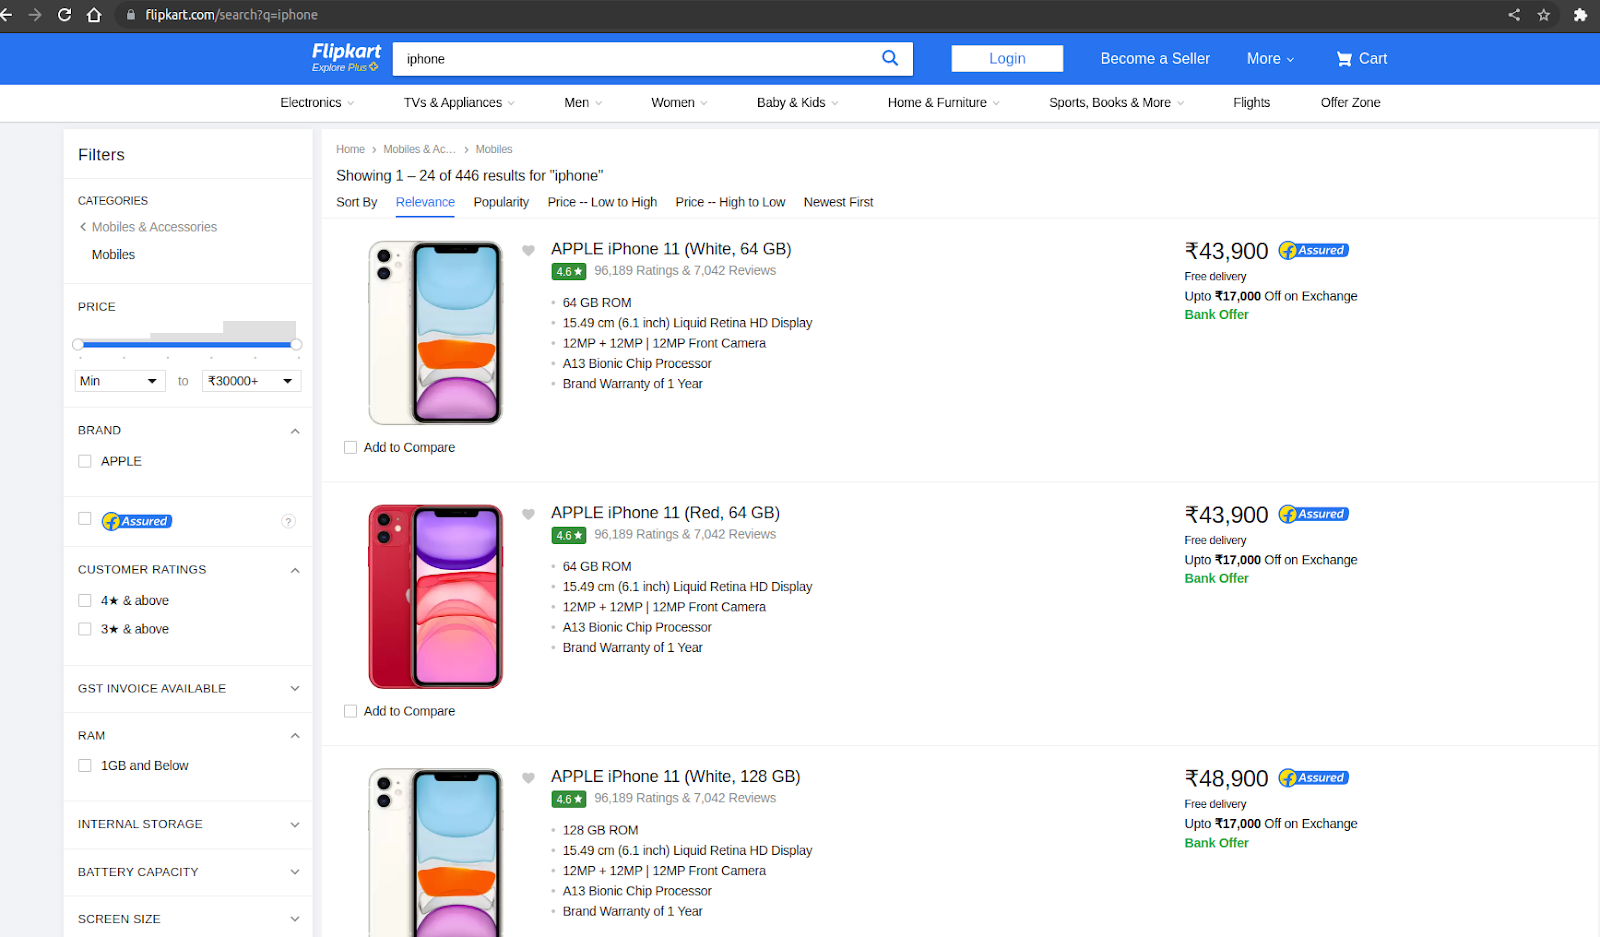Expand the SCREEN SIZE filter
The height and width of the screenshot is (937, 1600).
295,919
